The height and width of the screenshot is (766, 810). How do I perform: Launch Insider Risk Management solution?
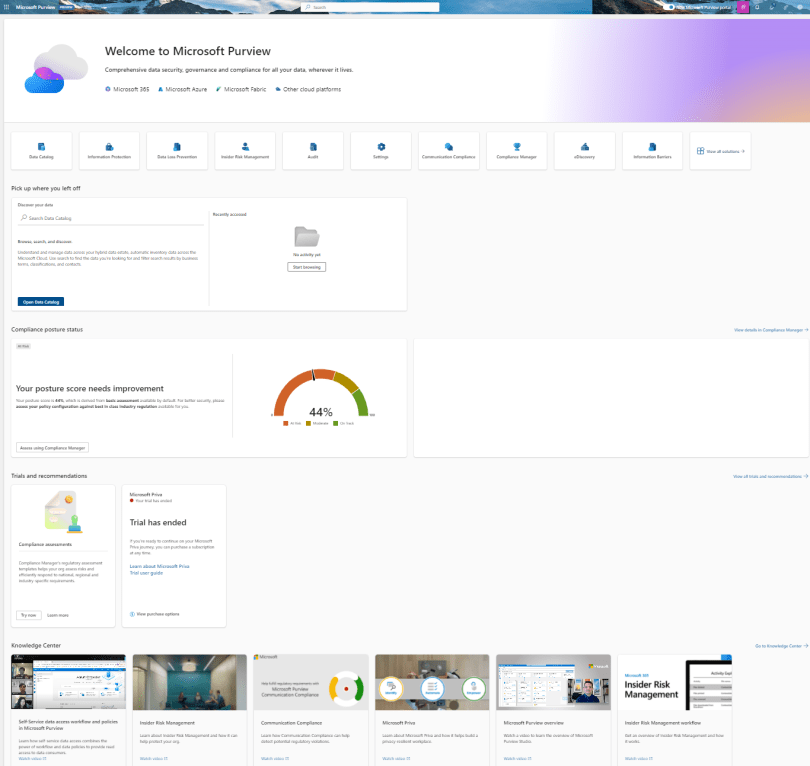click(245, 150)
